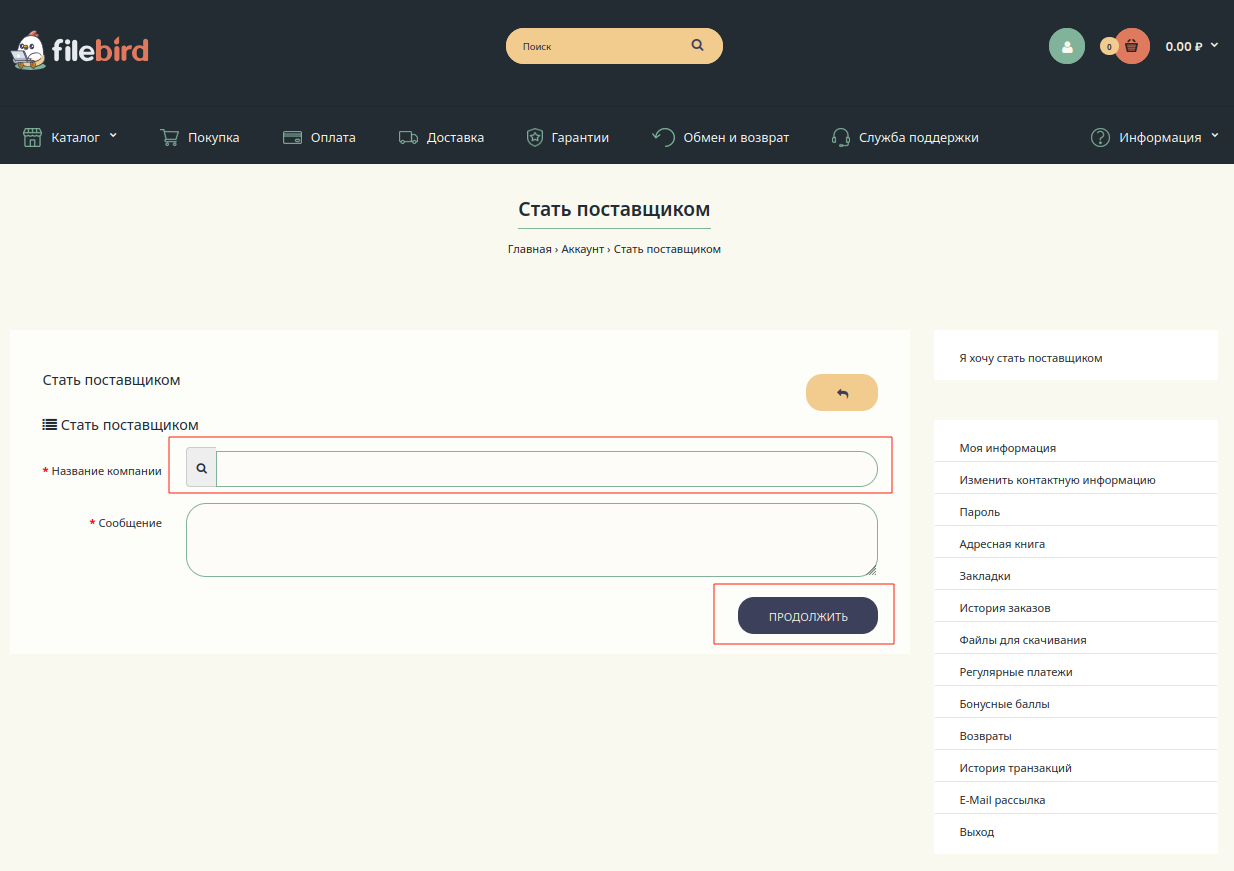Open the user account avatar icon

[1067, 46]
